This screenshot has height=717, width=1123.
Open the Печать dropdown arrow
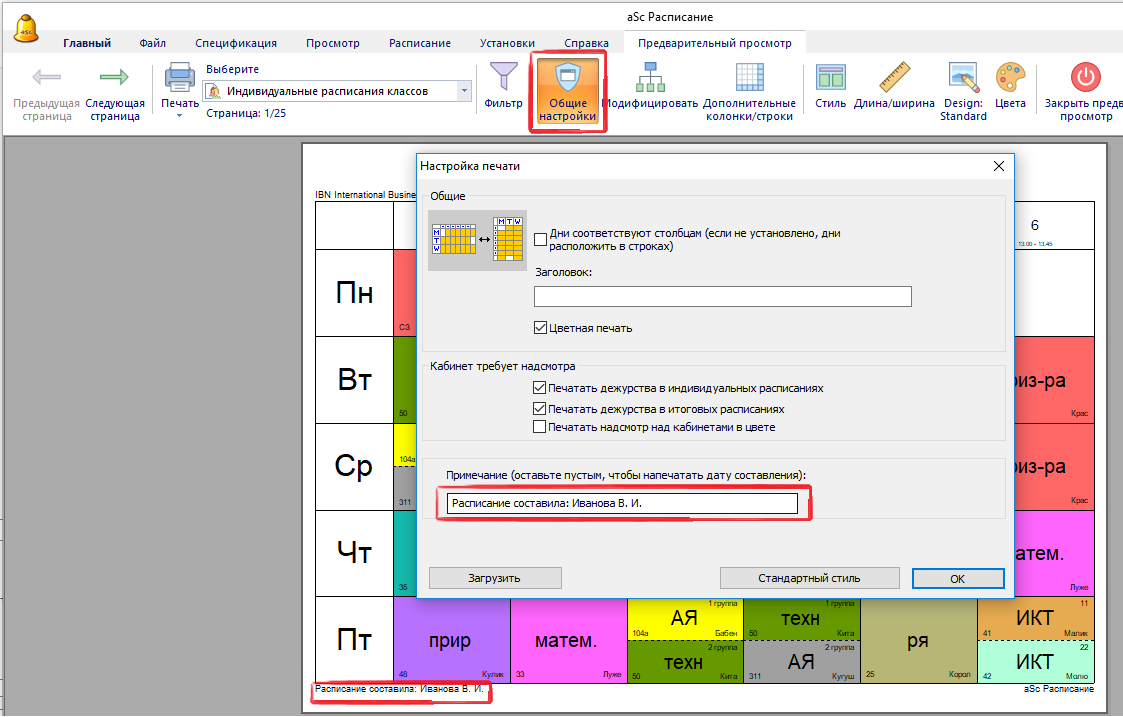tap(180, 116)
